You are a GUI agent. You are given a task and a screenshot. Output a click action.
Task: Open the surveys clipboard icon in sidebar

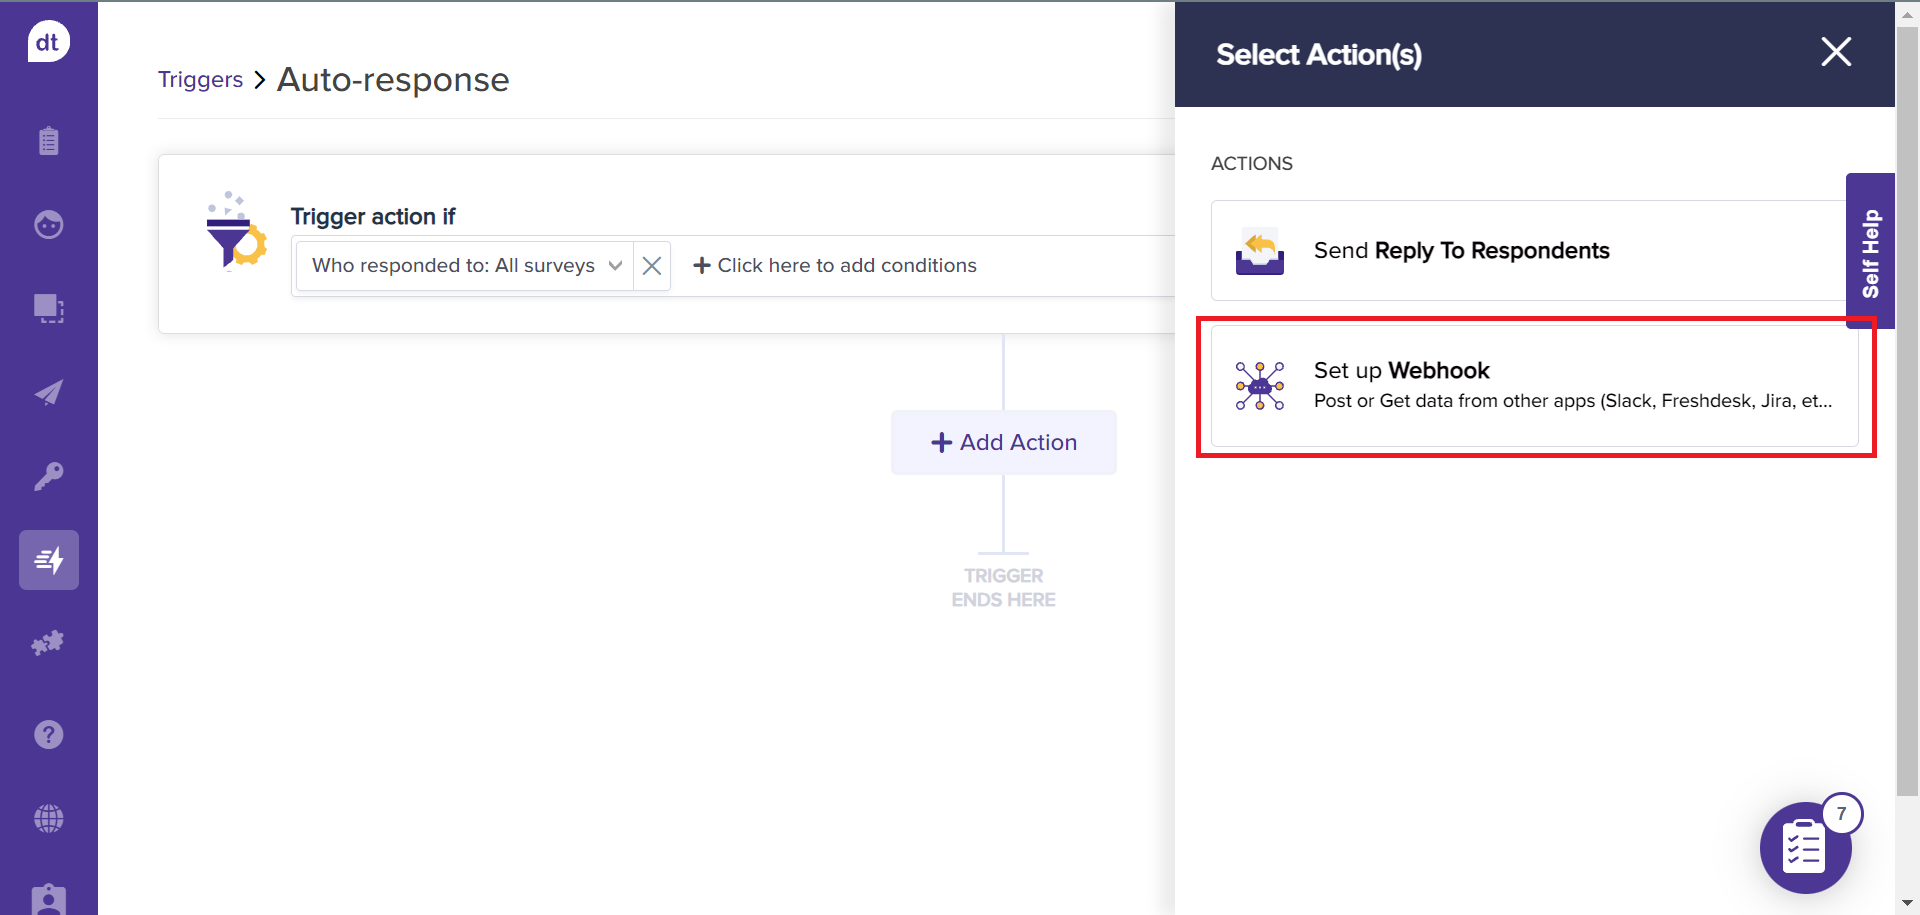48,141
